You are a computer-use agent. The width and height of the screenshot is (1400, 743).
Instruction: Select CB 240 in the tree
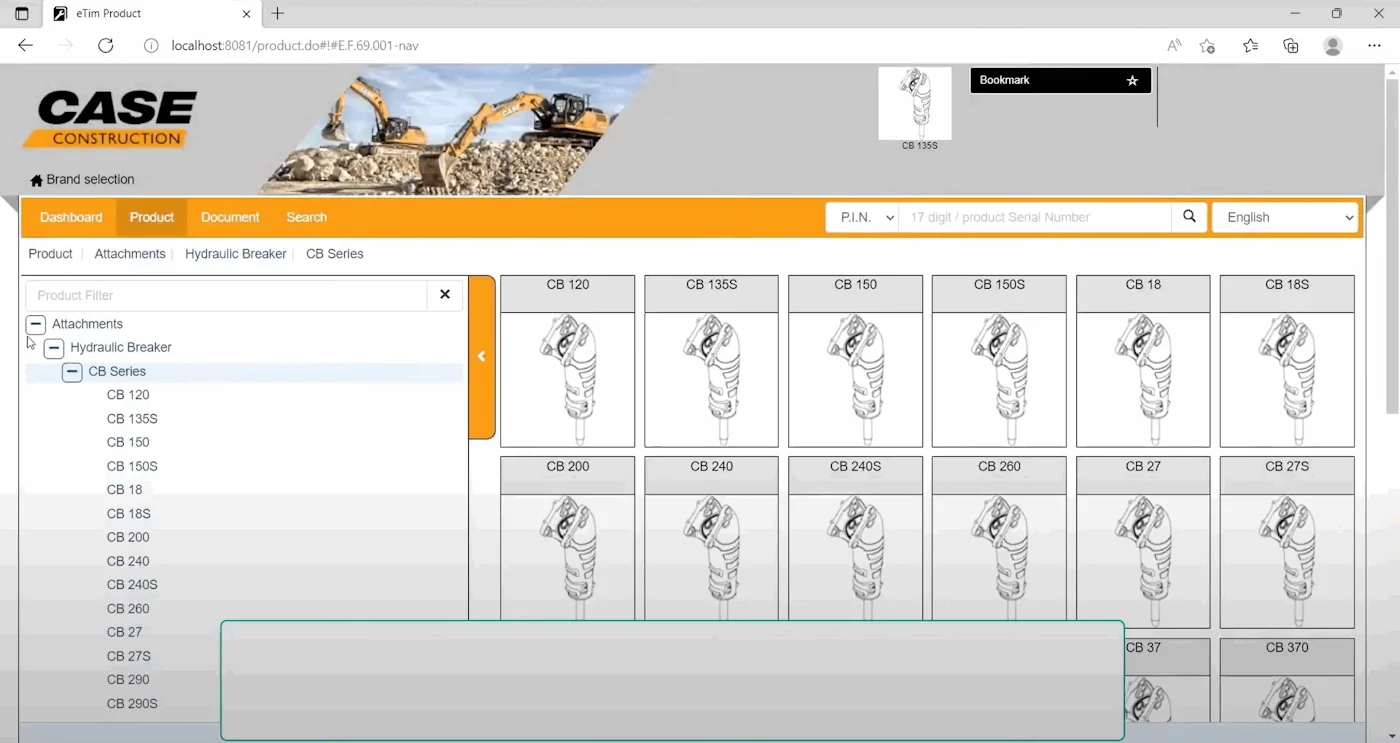(x=128, y=561)
